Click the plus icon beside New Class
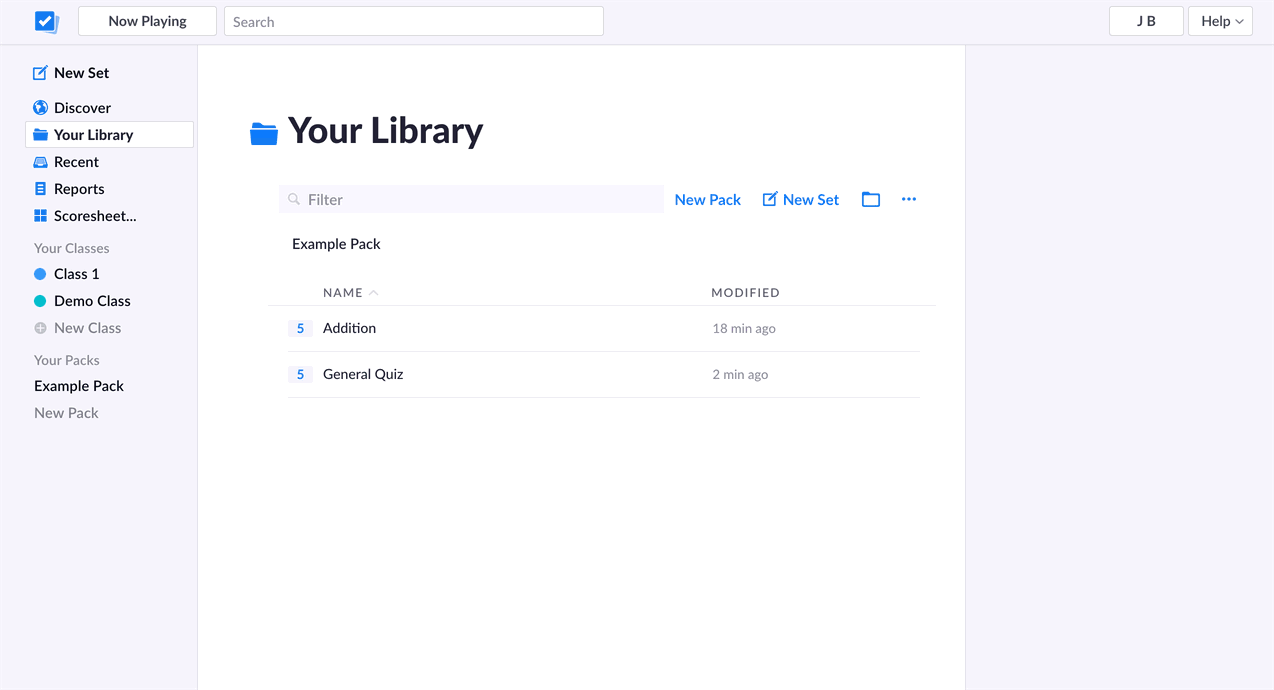 (42, 327)
